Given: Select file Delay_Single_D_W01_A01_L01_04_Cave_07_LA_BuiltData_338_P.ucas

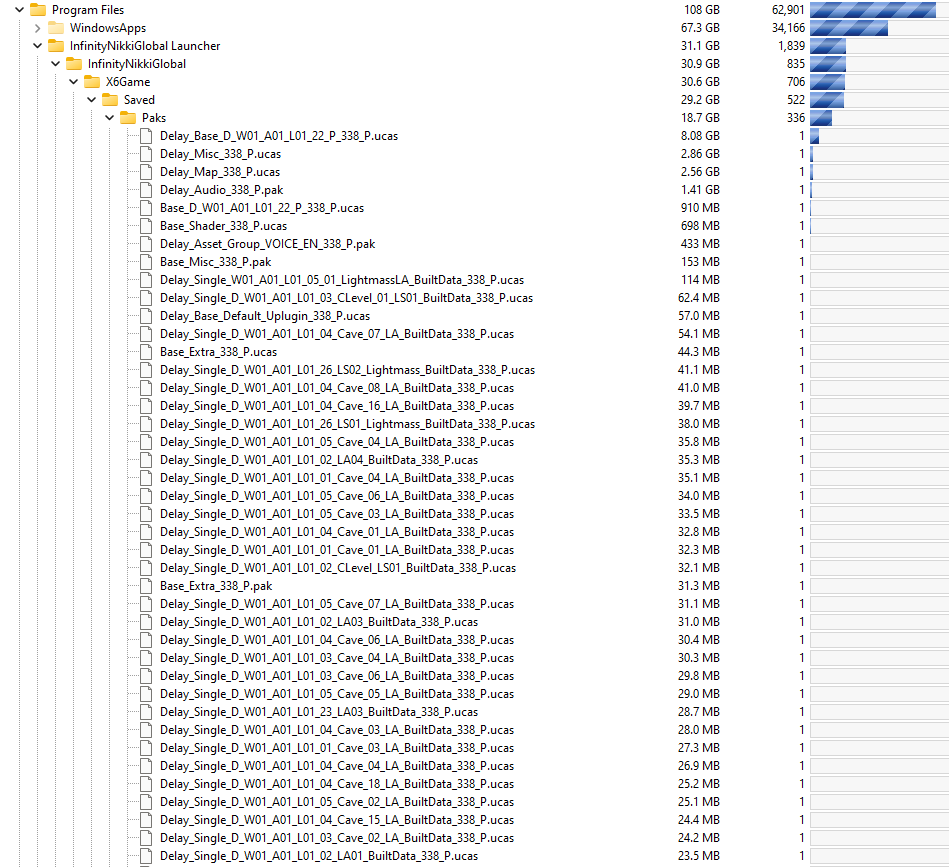Looking at the screenshot, I should tap(337, 334).
